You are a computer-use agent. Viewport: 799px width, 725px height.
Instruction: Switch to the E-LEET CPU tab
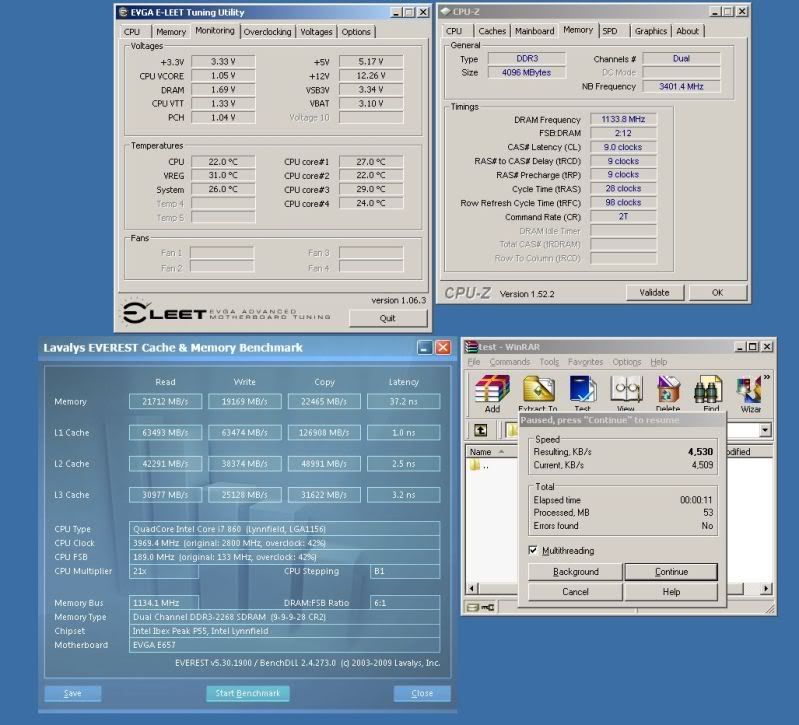tap(132, 32)
